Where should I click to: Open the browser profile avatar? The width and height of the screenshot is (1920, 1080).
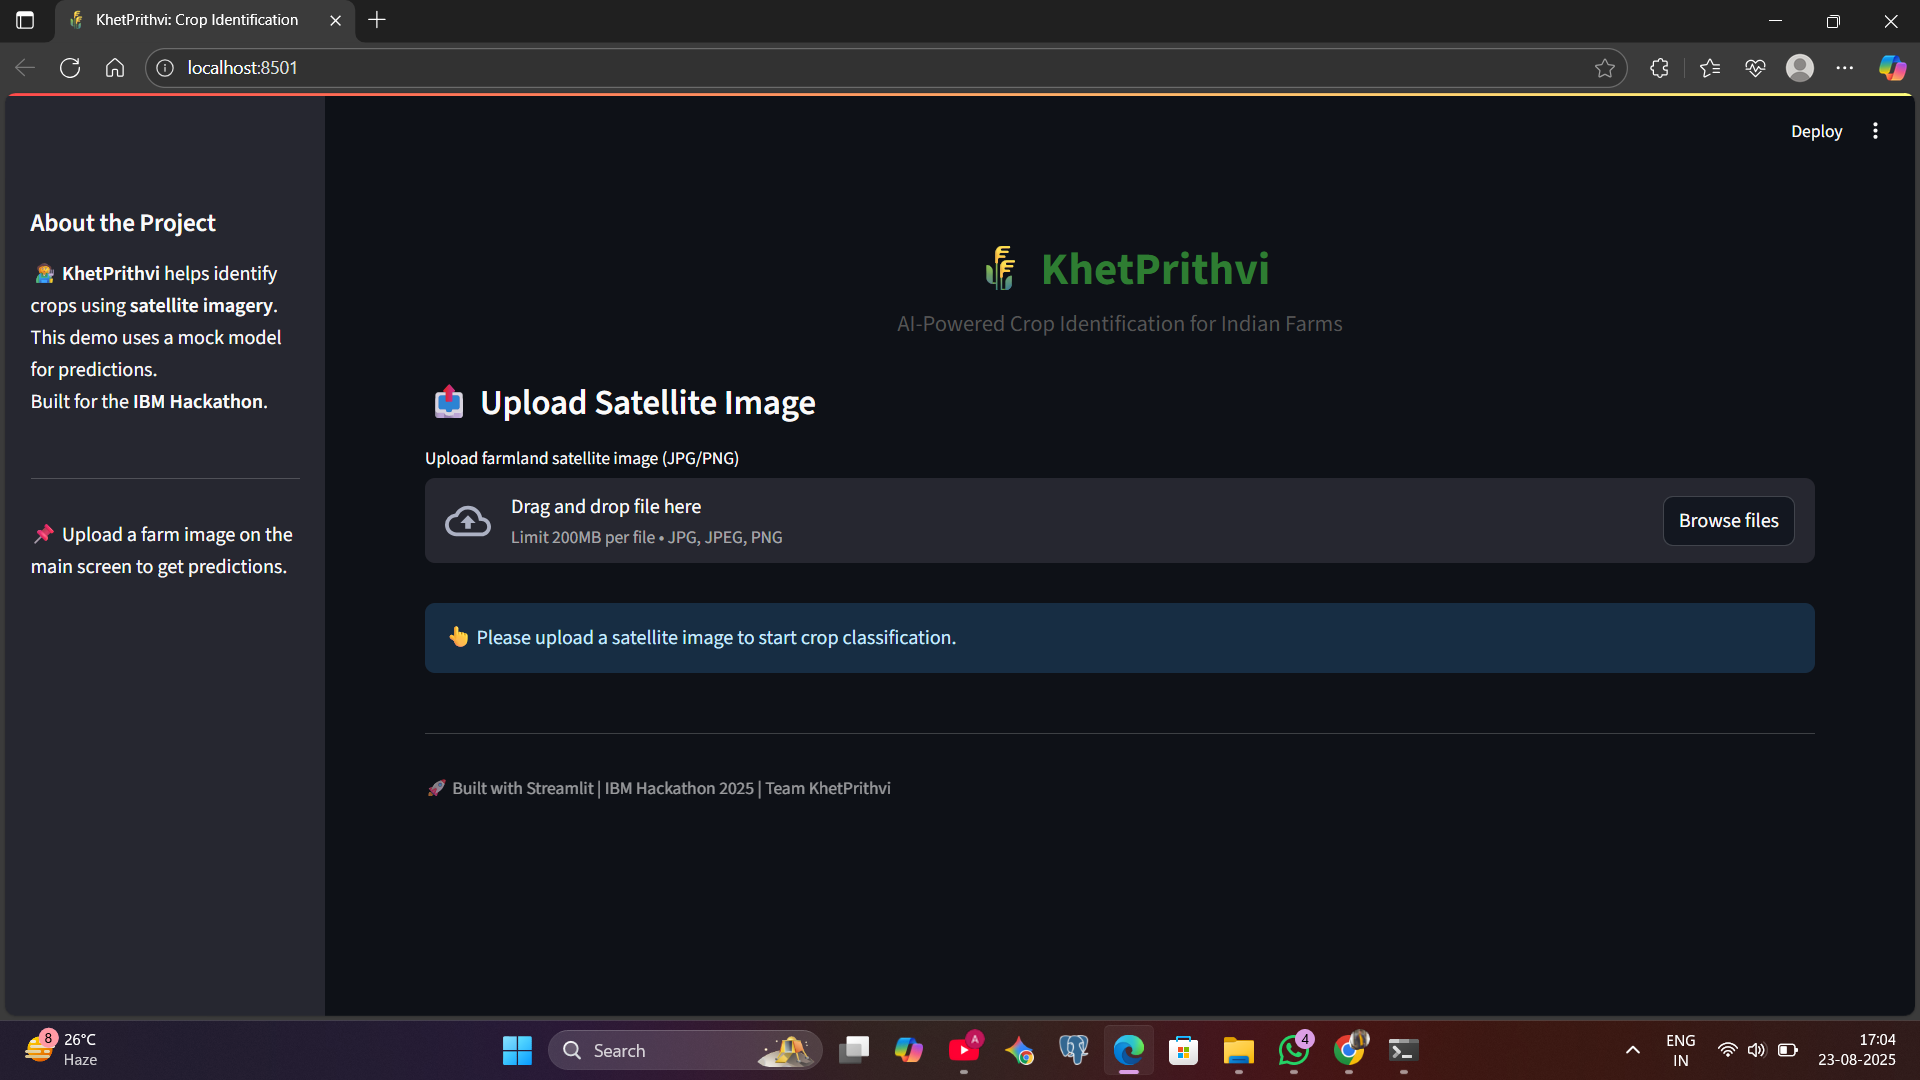coord(1800,68)
